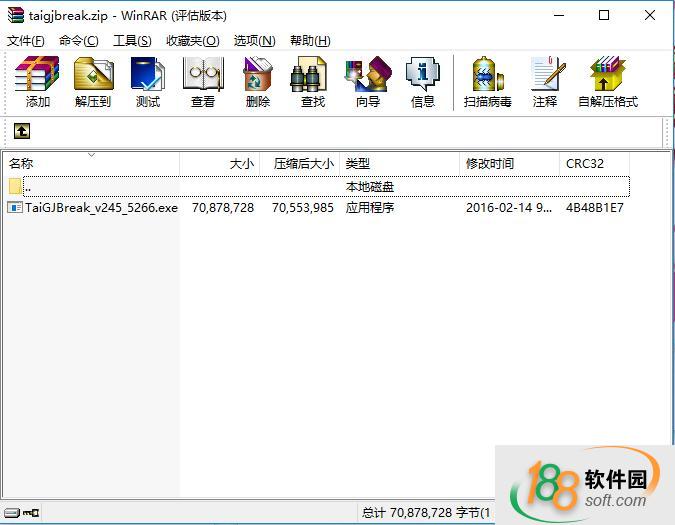This screenshot has width=675, height=525.
Task: Show archive 信息 (Info) icon
Action: (x=423, y=82)
